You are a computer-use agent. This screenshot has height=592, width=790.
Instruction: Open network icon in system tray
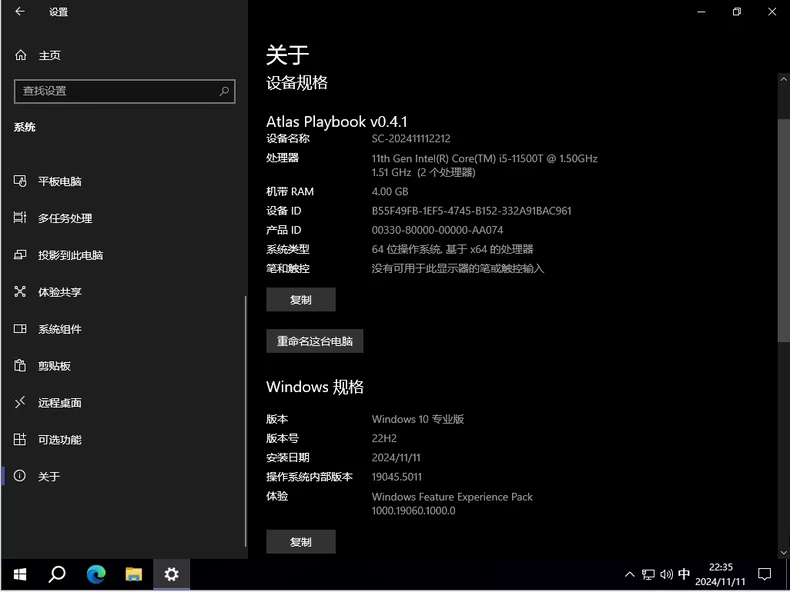click(x=648, y=574)
